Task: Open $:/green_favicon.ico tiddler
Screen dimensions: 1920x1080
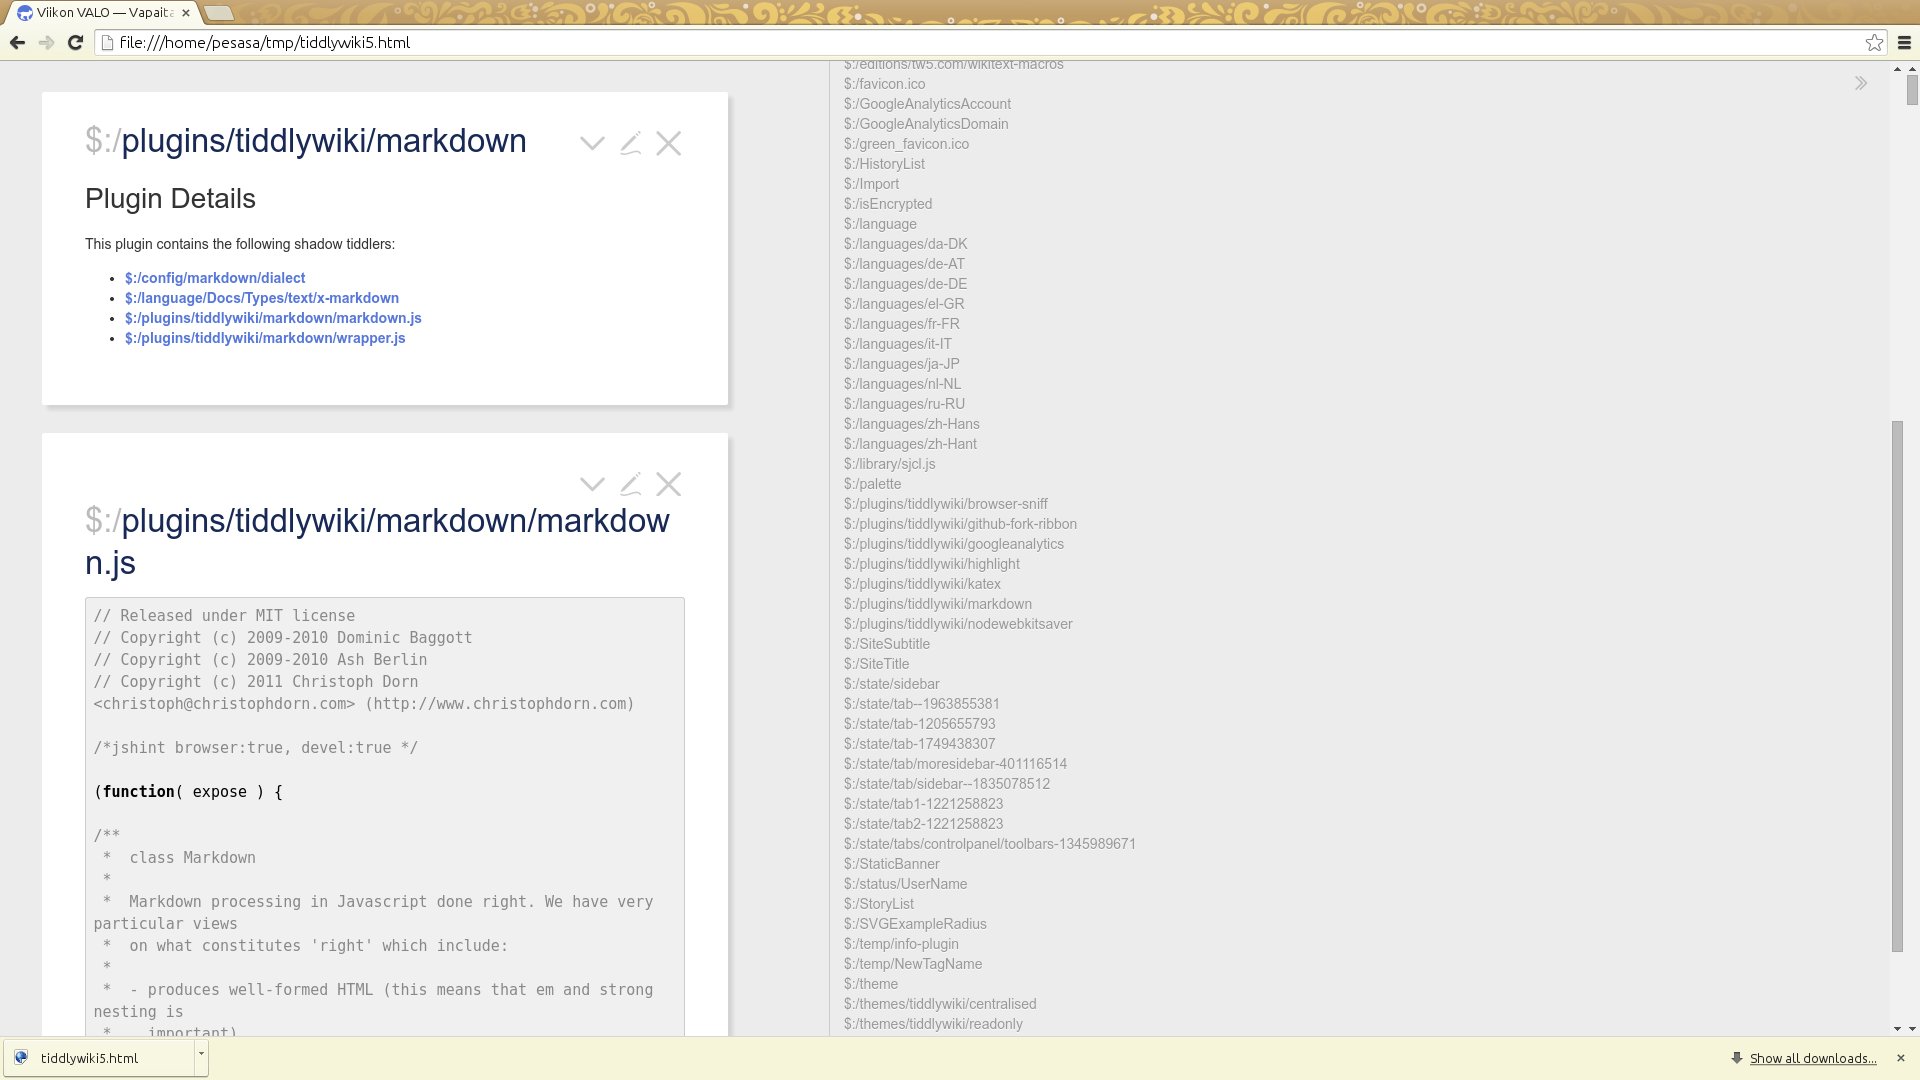Action: [906, 144]
